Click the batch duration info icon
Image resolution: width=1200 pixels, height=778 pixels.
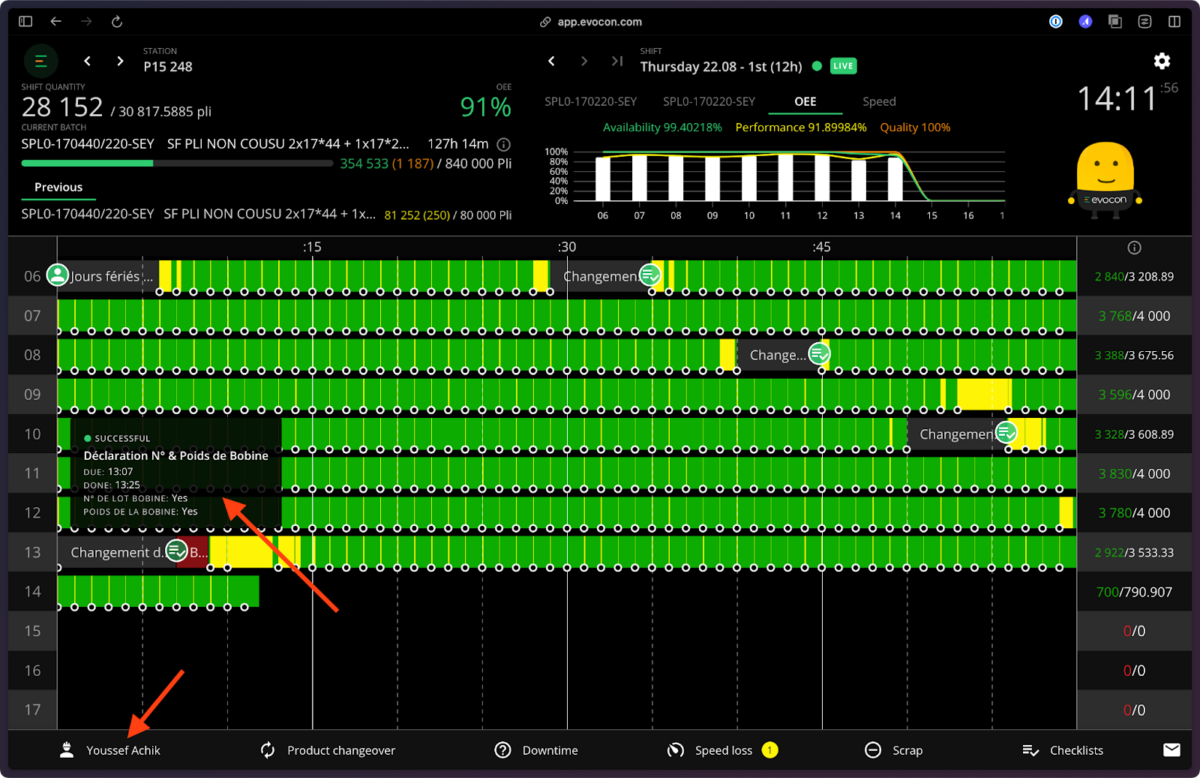point(504,144)
